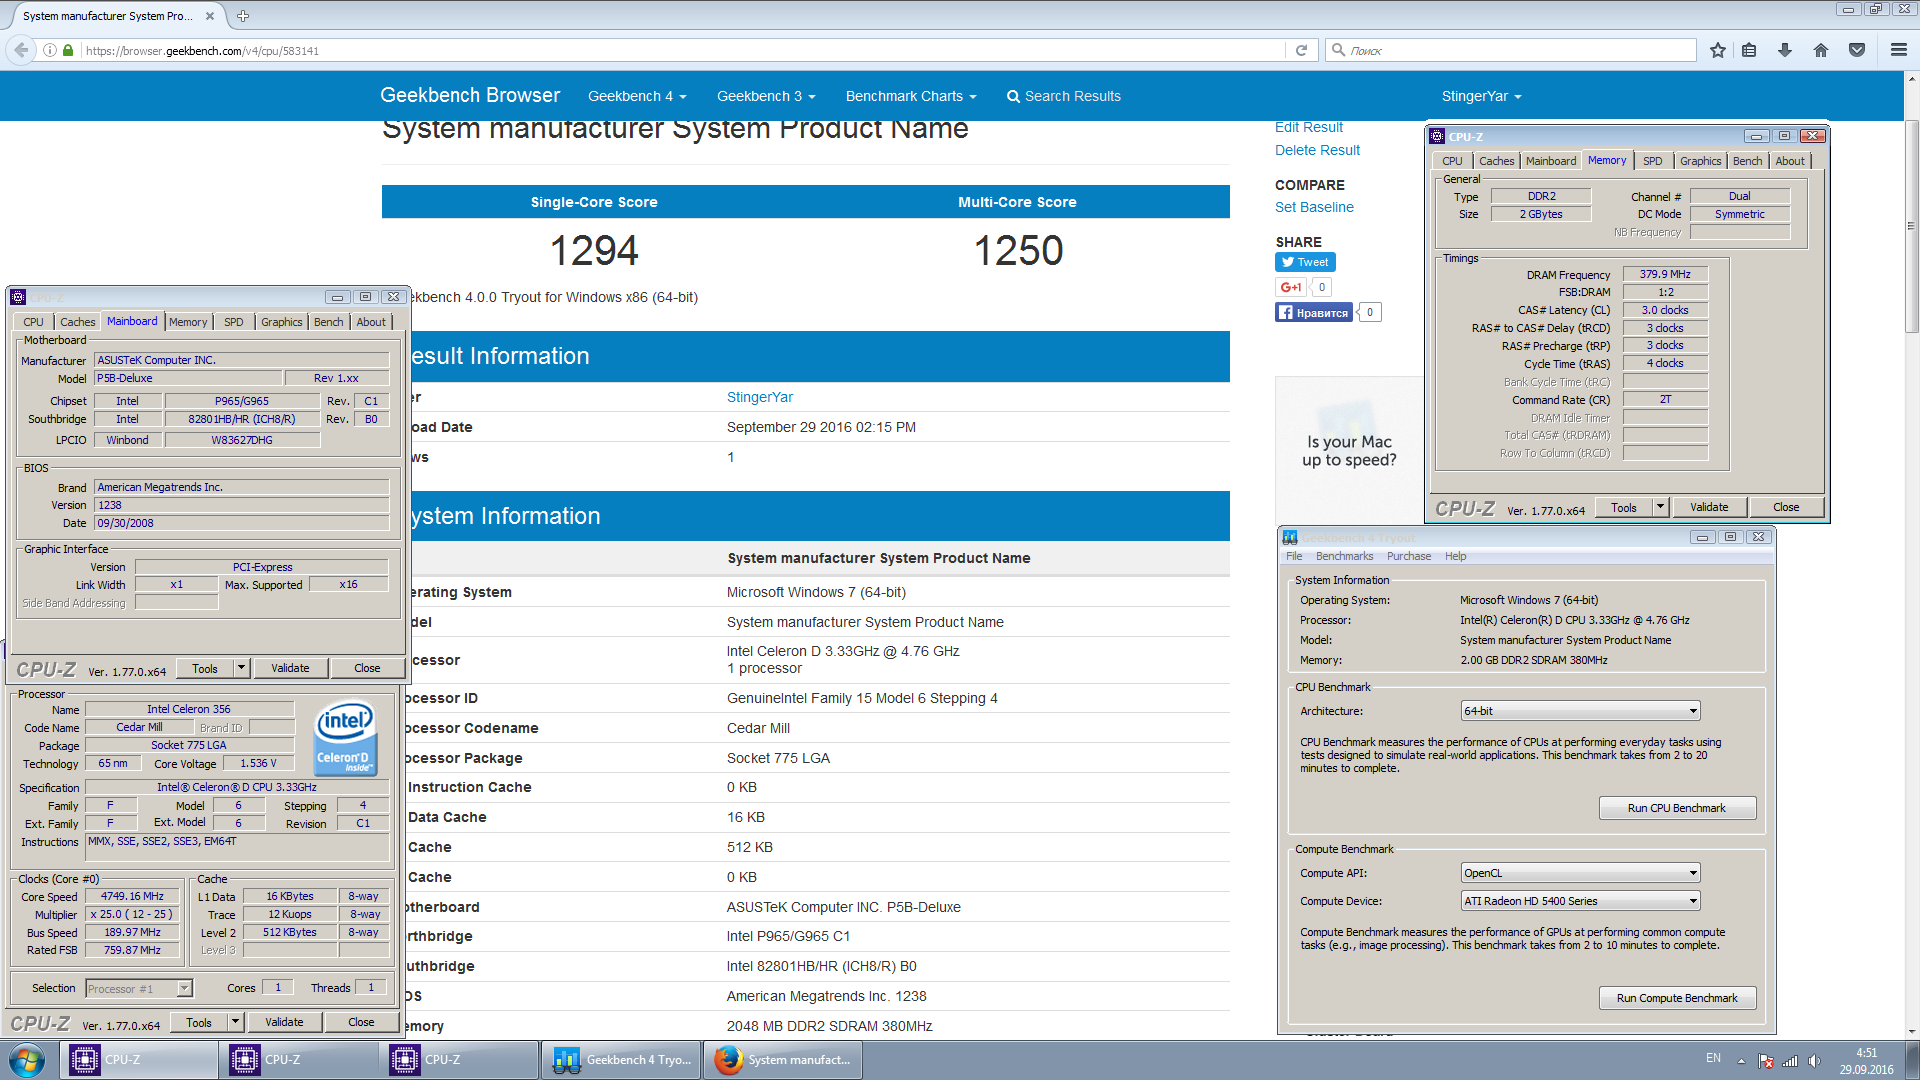Click the volume icon in system tray

tap(1815, 1061)
